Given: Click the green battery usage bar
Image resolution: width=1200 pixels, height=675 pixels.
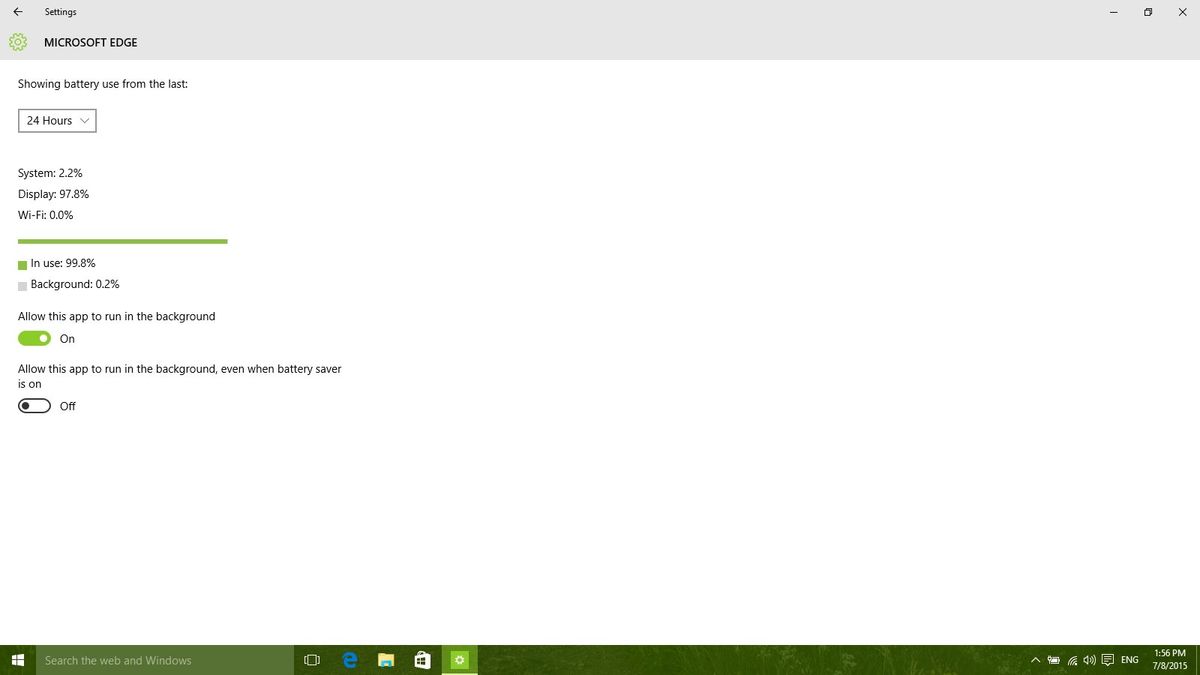Looking at the screenshot, I should [122, 241].
